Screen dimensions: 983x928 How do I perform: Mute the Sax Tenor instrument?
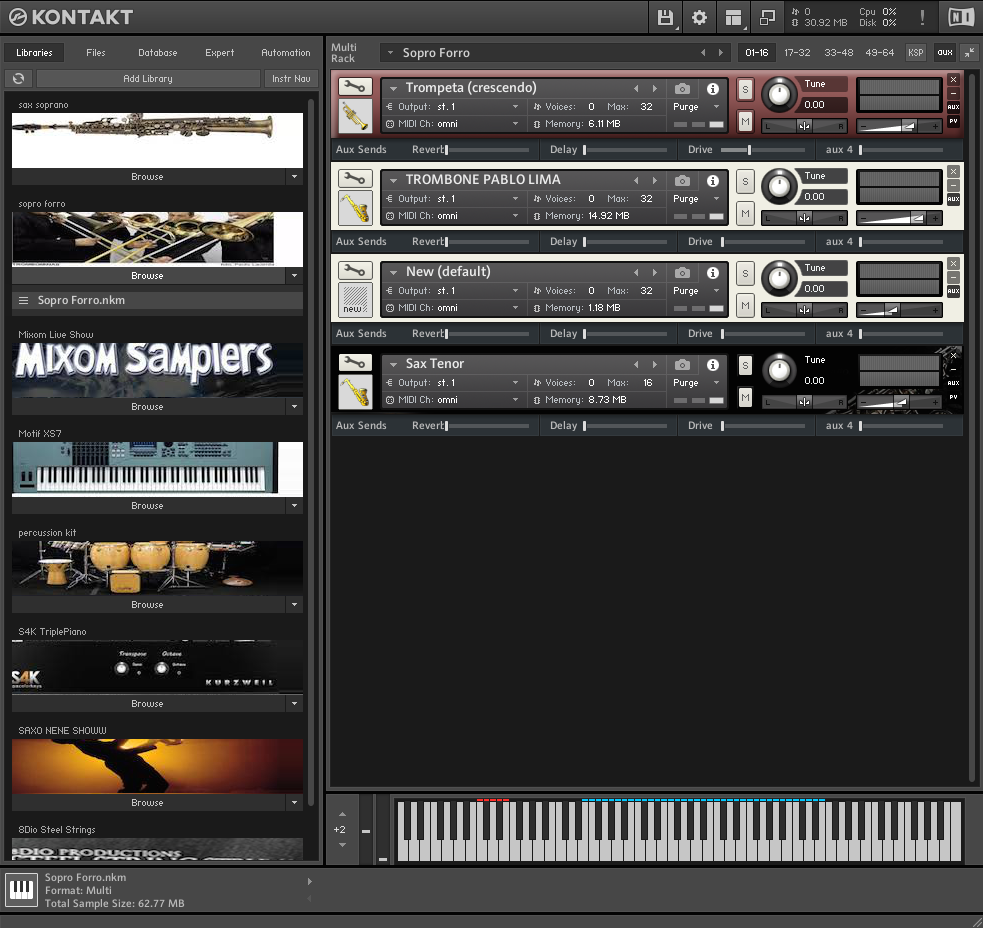tap(745, 397)
